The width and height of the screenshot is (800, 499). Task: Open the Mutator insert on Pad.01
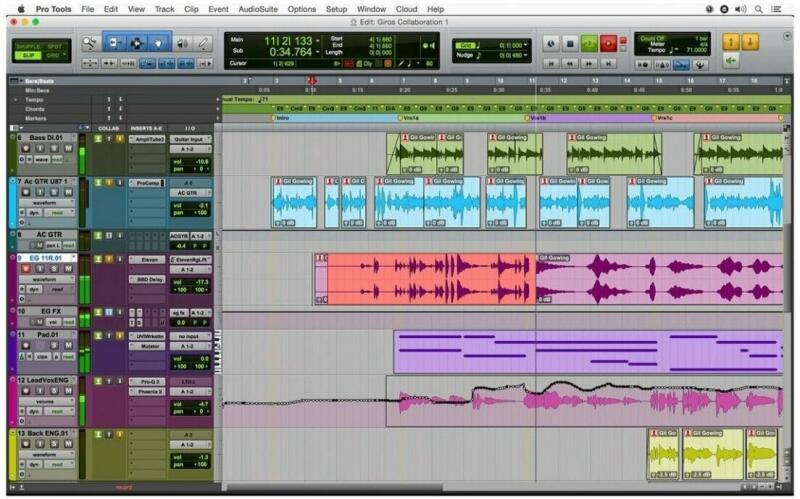coord(147,346)
